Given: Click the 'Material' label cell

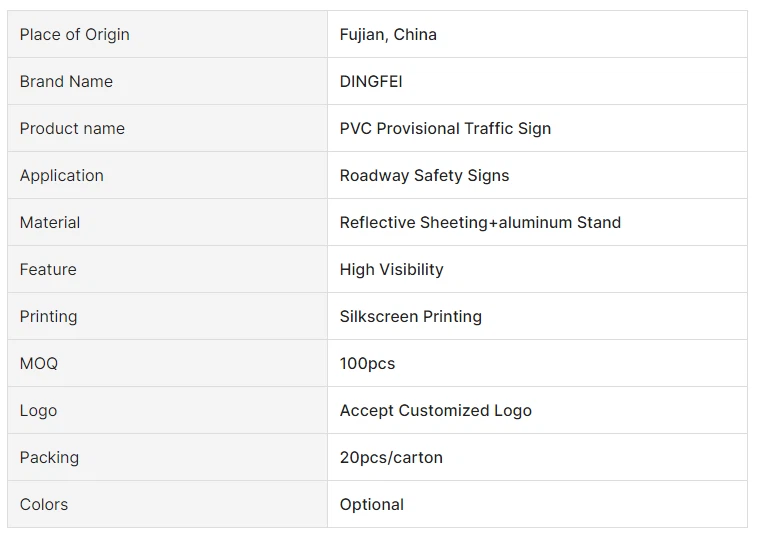Looking at the screenshot, I should click(x=50, y=223).
